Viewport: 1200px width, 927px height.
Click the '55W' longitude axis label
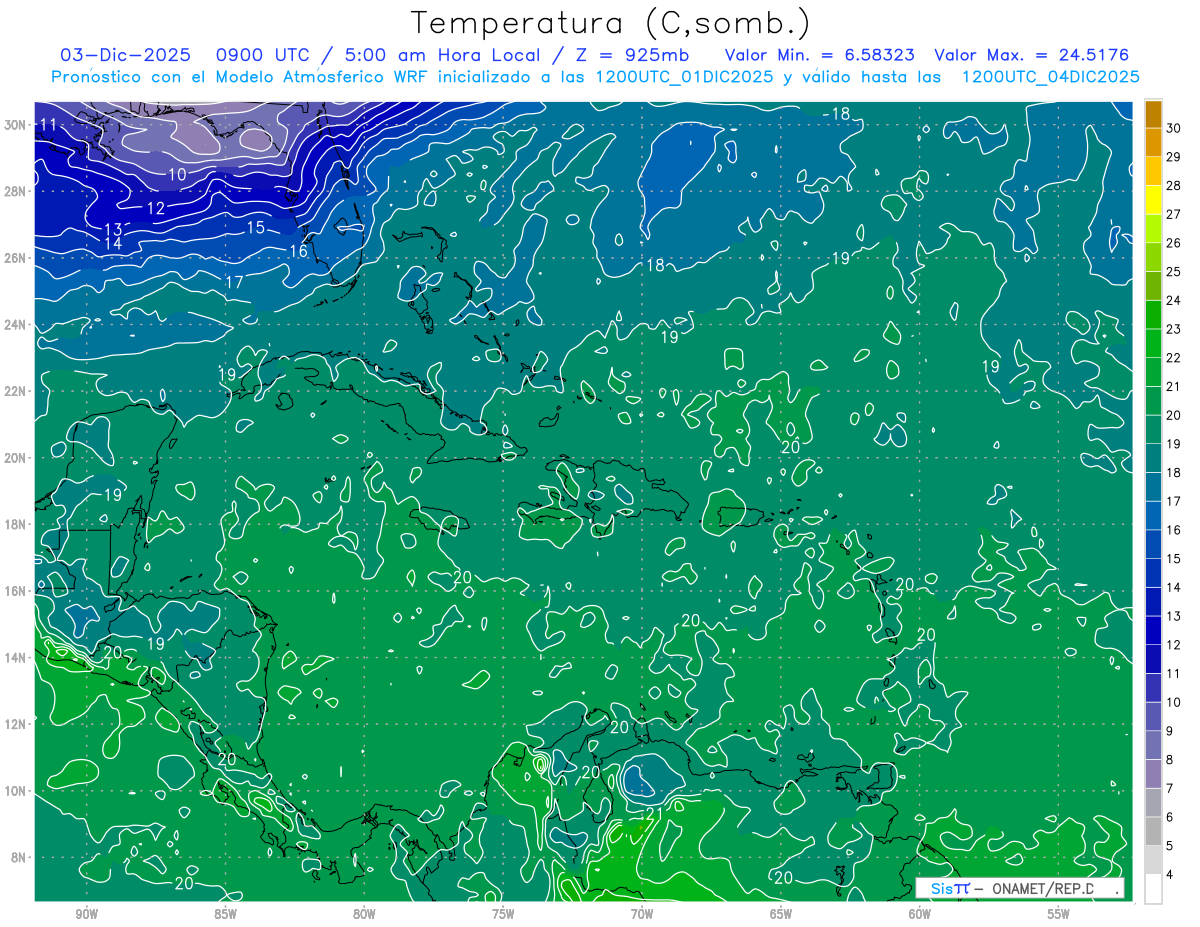tap(1059, 914)
